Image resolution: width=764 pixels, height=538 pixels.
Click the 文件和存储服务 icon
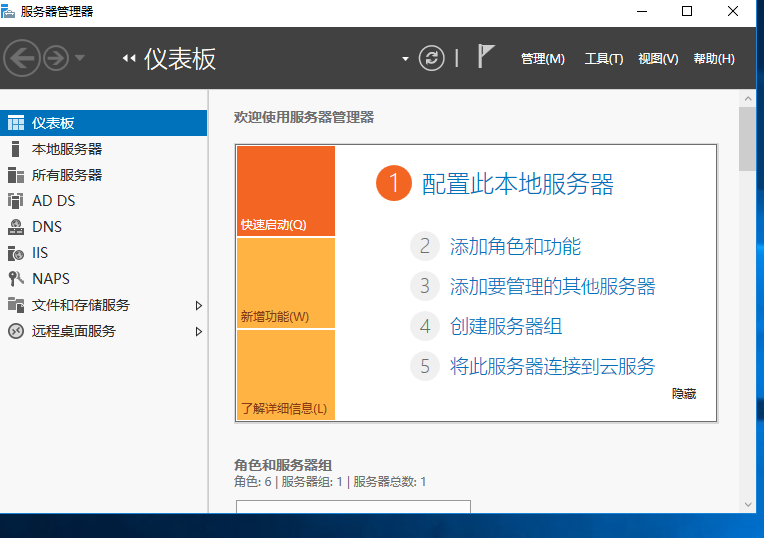point(16,305)
